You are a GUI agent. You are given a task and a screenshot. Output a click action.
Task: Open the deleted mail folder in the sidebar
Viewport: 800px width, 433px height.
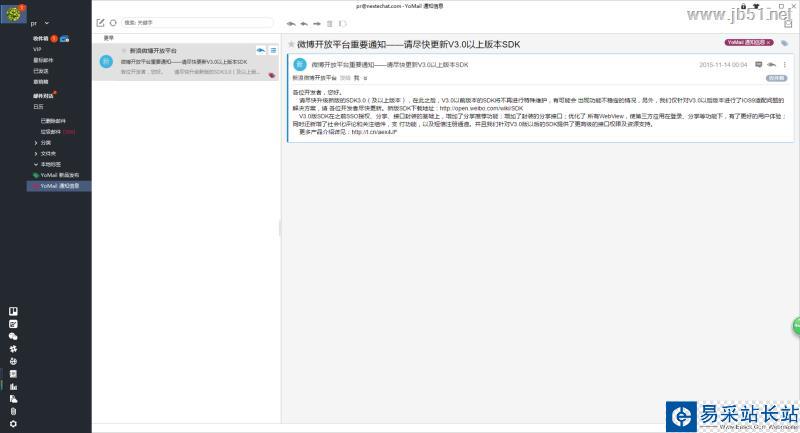[53, 121]
